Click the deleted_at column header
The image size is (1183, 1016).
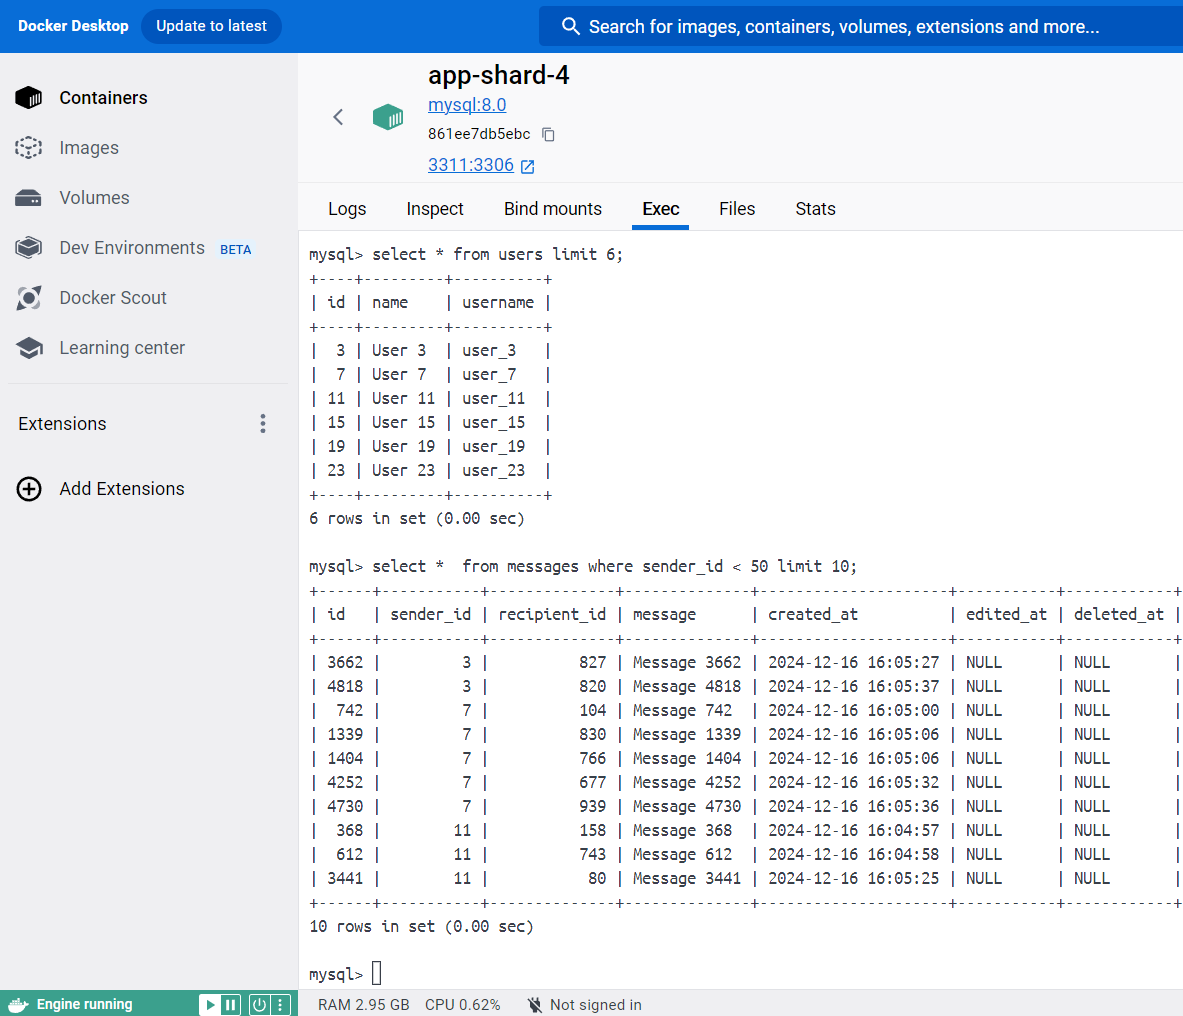(1119, 615)
